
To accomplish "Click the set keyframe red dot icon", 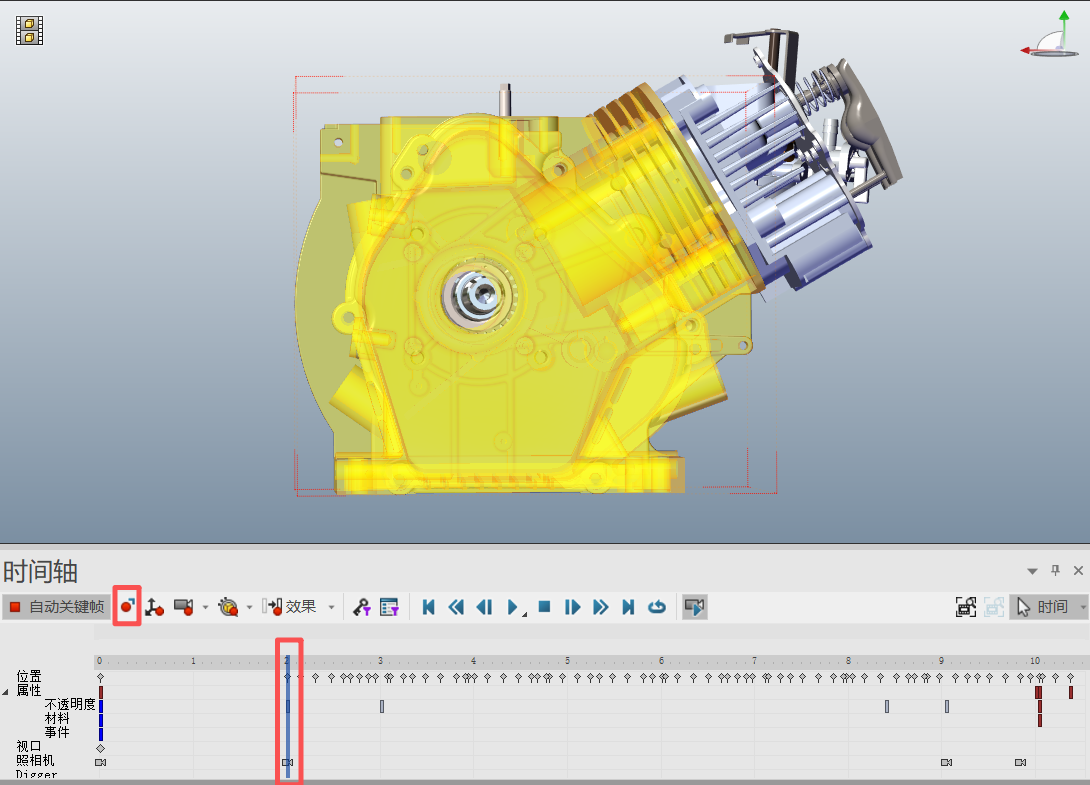I will click(x=127, y=606).
